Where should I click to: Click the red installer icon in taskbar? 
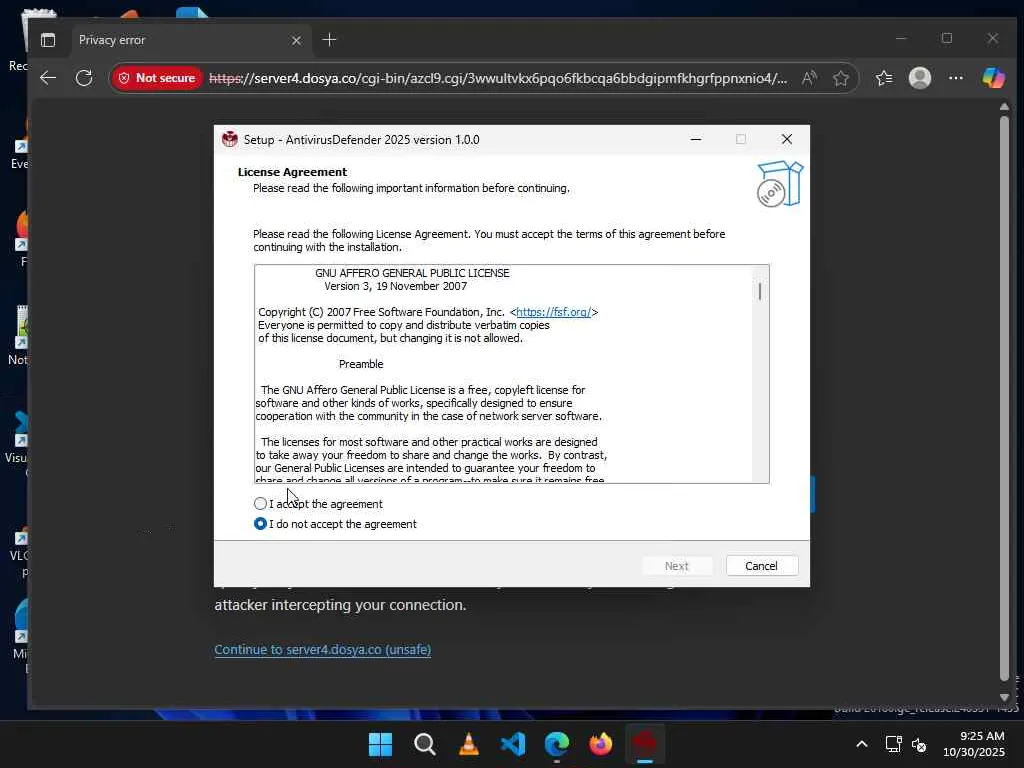click(645, 744)
